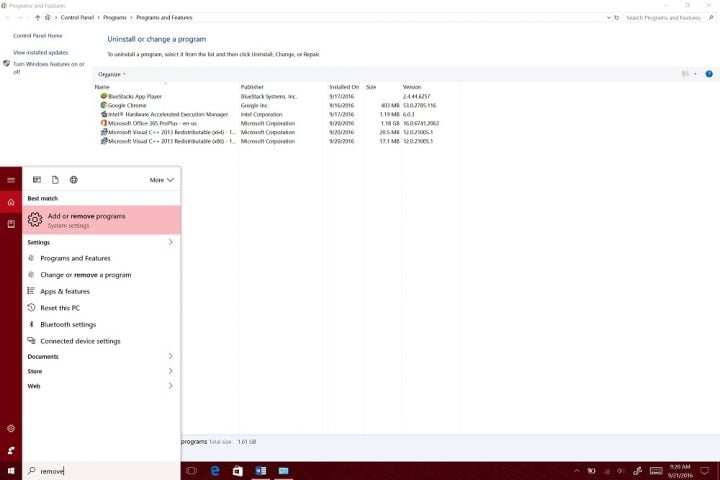Click the Windows Start button

coord(11,471)
